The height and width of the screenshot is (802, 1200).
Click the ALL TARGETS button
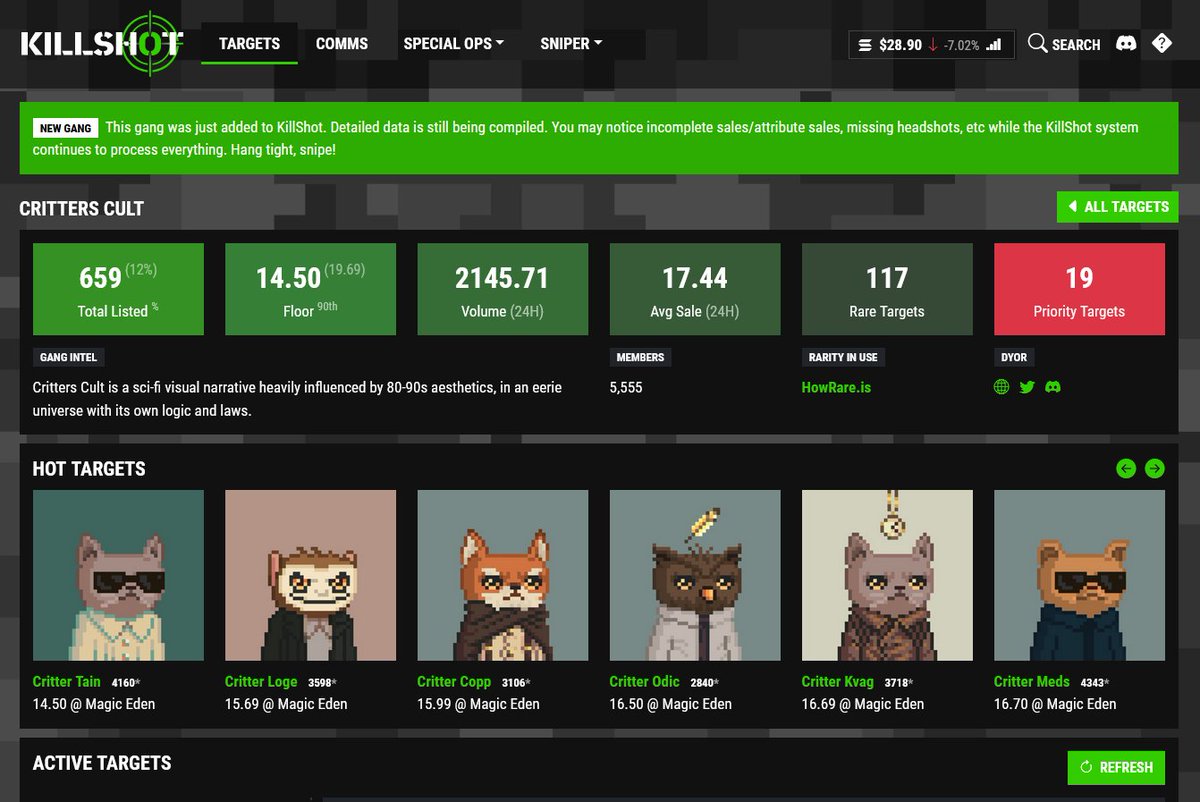click(1117, 207)
